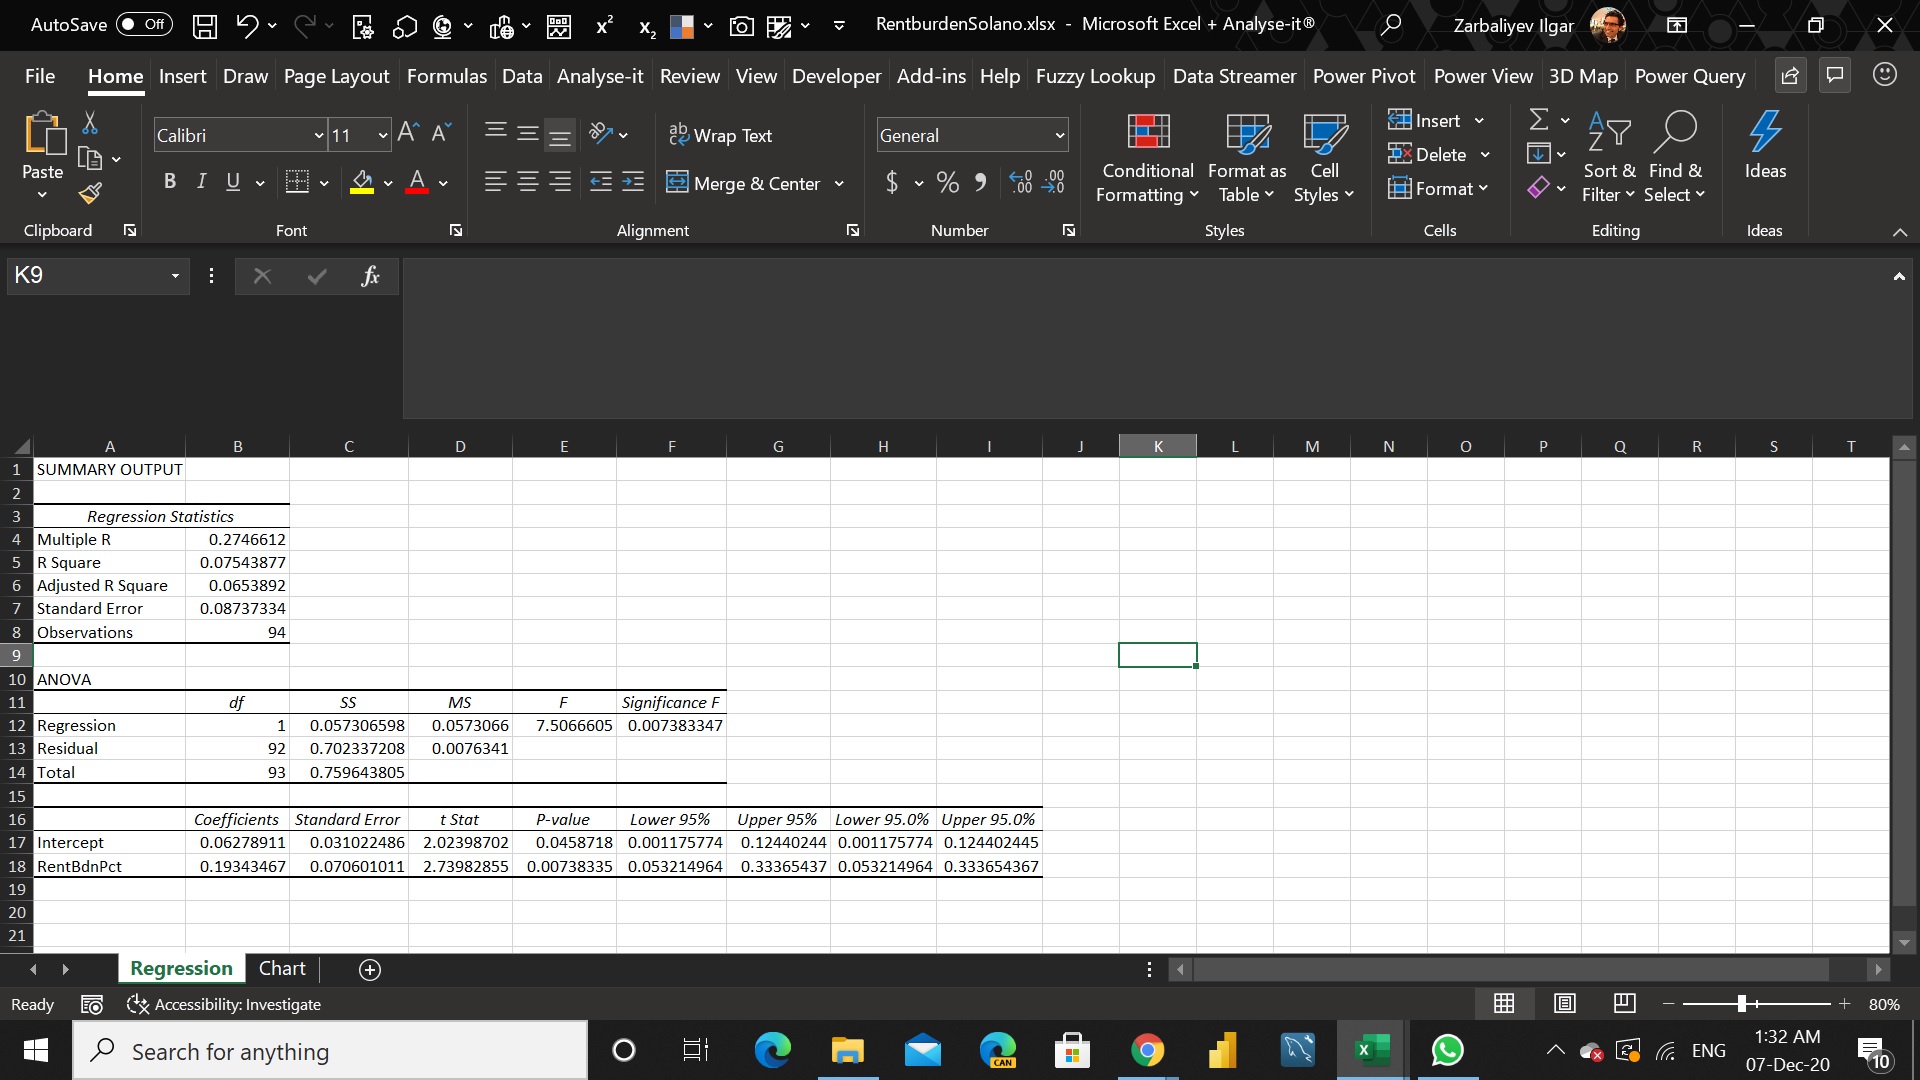Open the Formulas ribbon tab

(446, 76)
